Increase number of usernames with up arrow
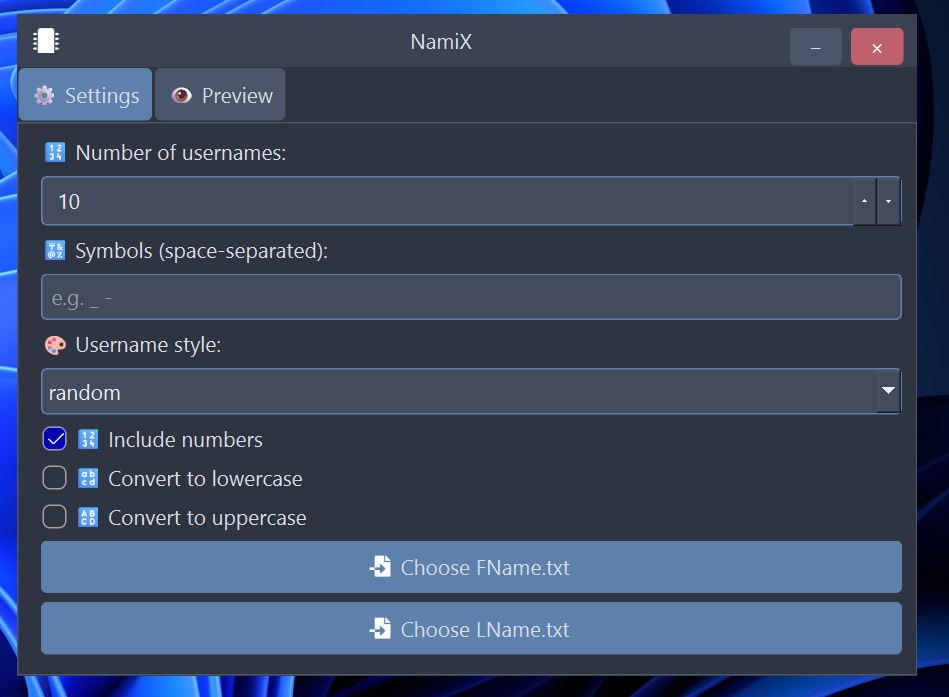This screenshot has width=949, height=697. point(864,201)
